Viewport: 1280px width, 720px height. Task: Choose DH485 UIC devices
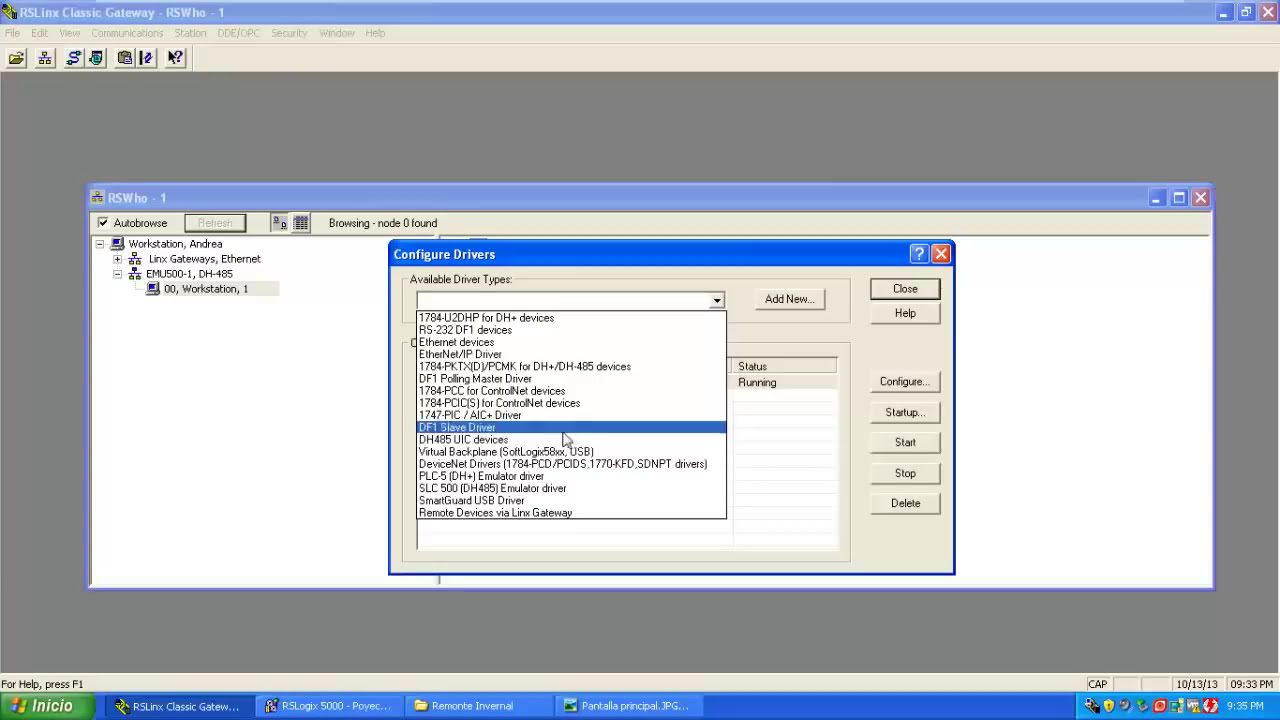coord(571,440)
